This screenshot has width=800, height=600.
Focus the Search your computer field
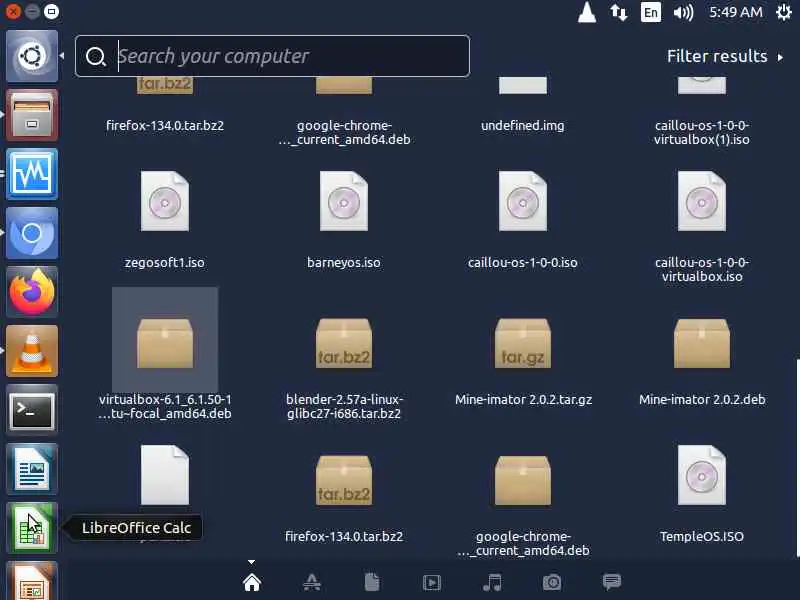272,56
